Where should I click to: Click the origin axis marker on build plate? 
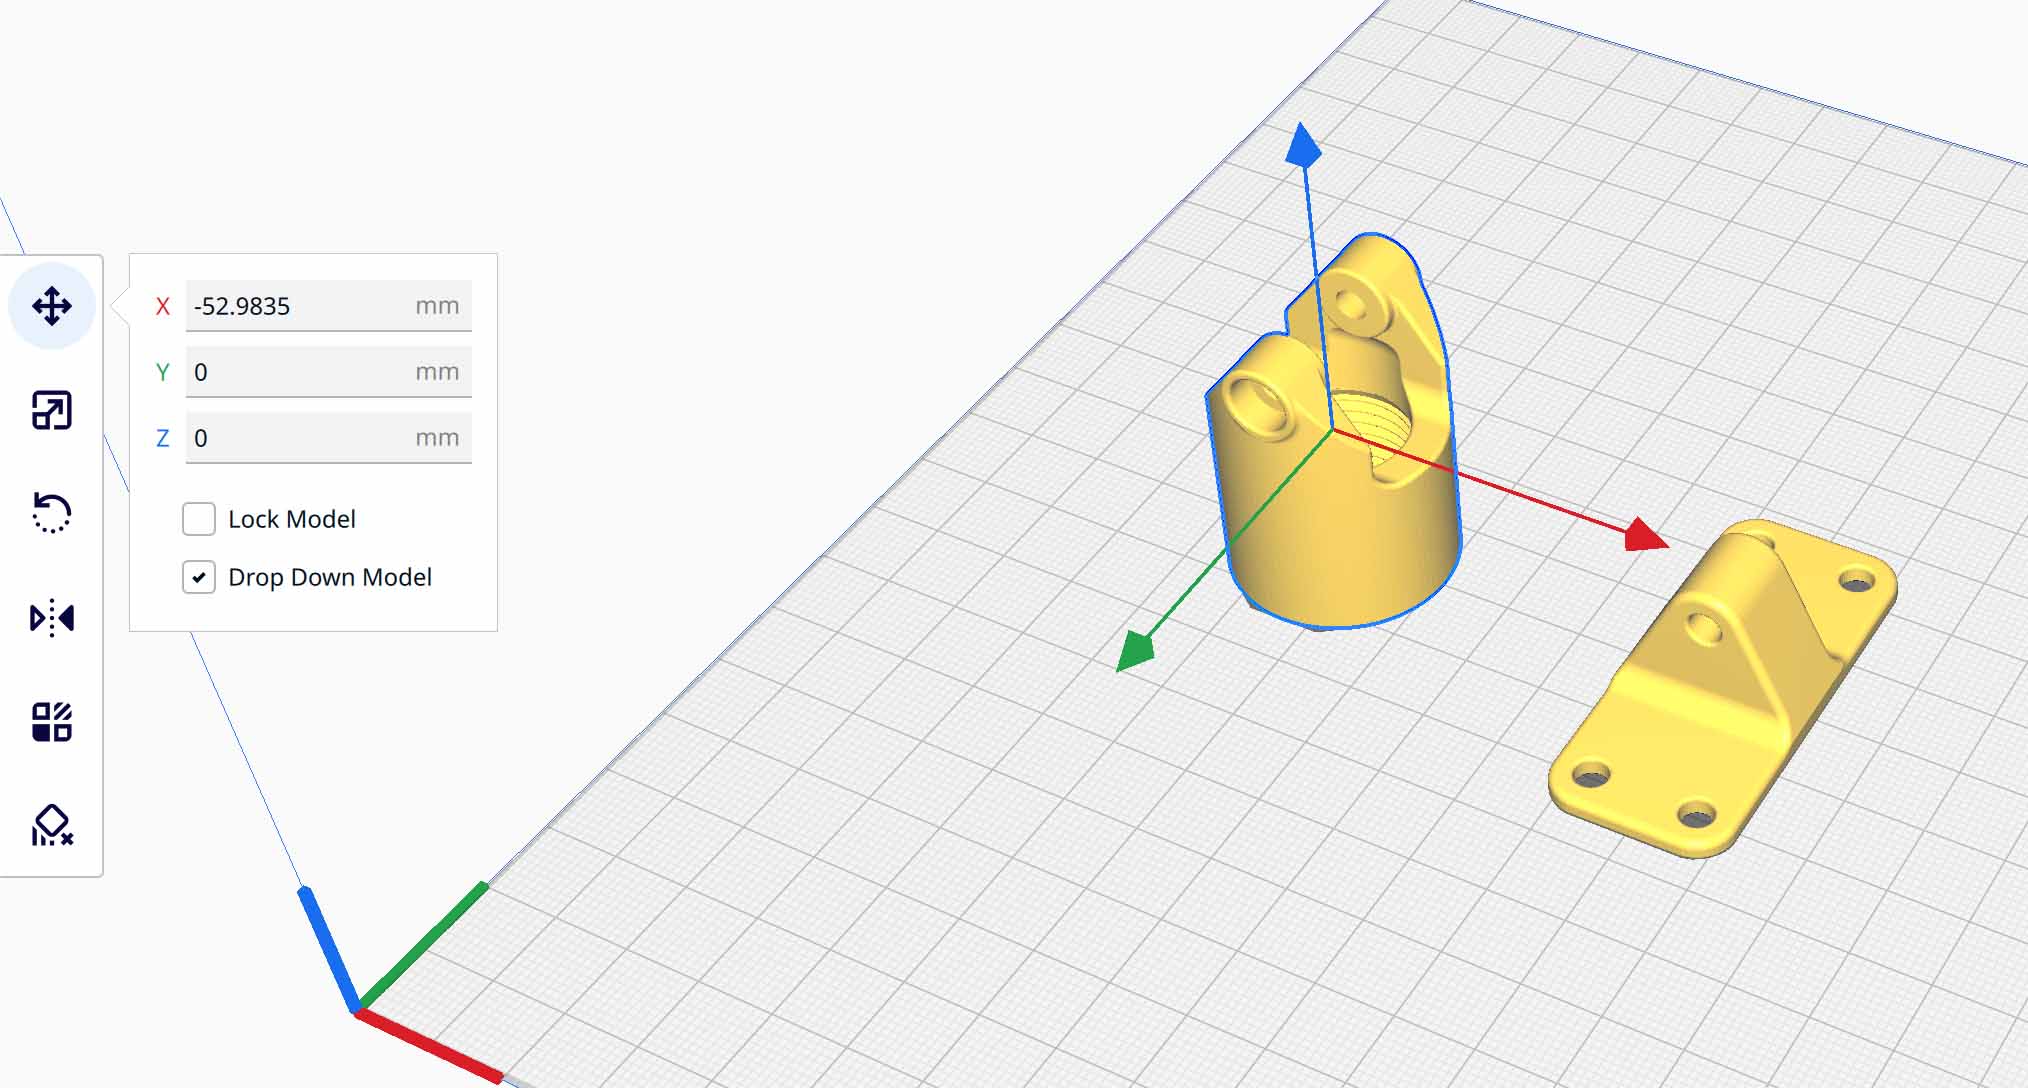(358, 1009)
